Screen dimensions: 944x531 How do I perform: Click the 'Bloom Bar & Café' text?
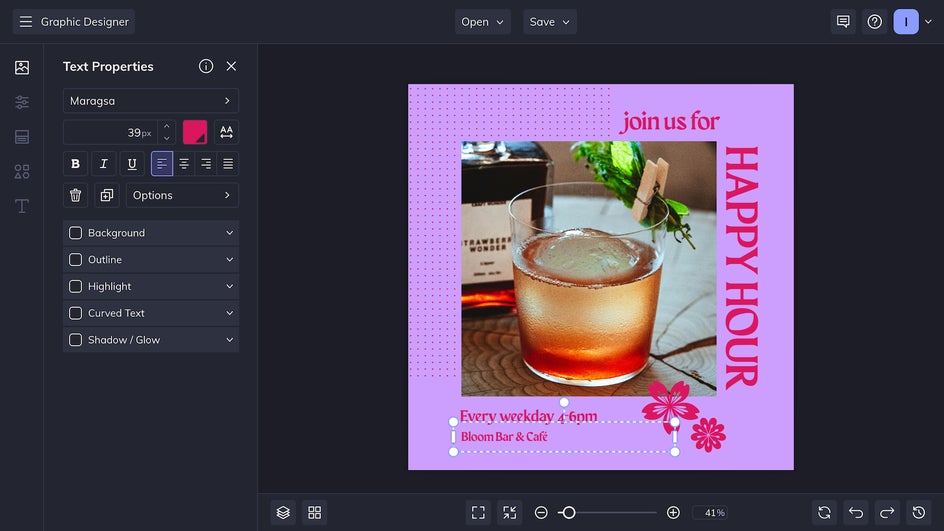coord(504,436)
